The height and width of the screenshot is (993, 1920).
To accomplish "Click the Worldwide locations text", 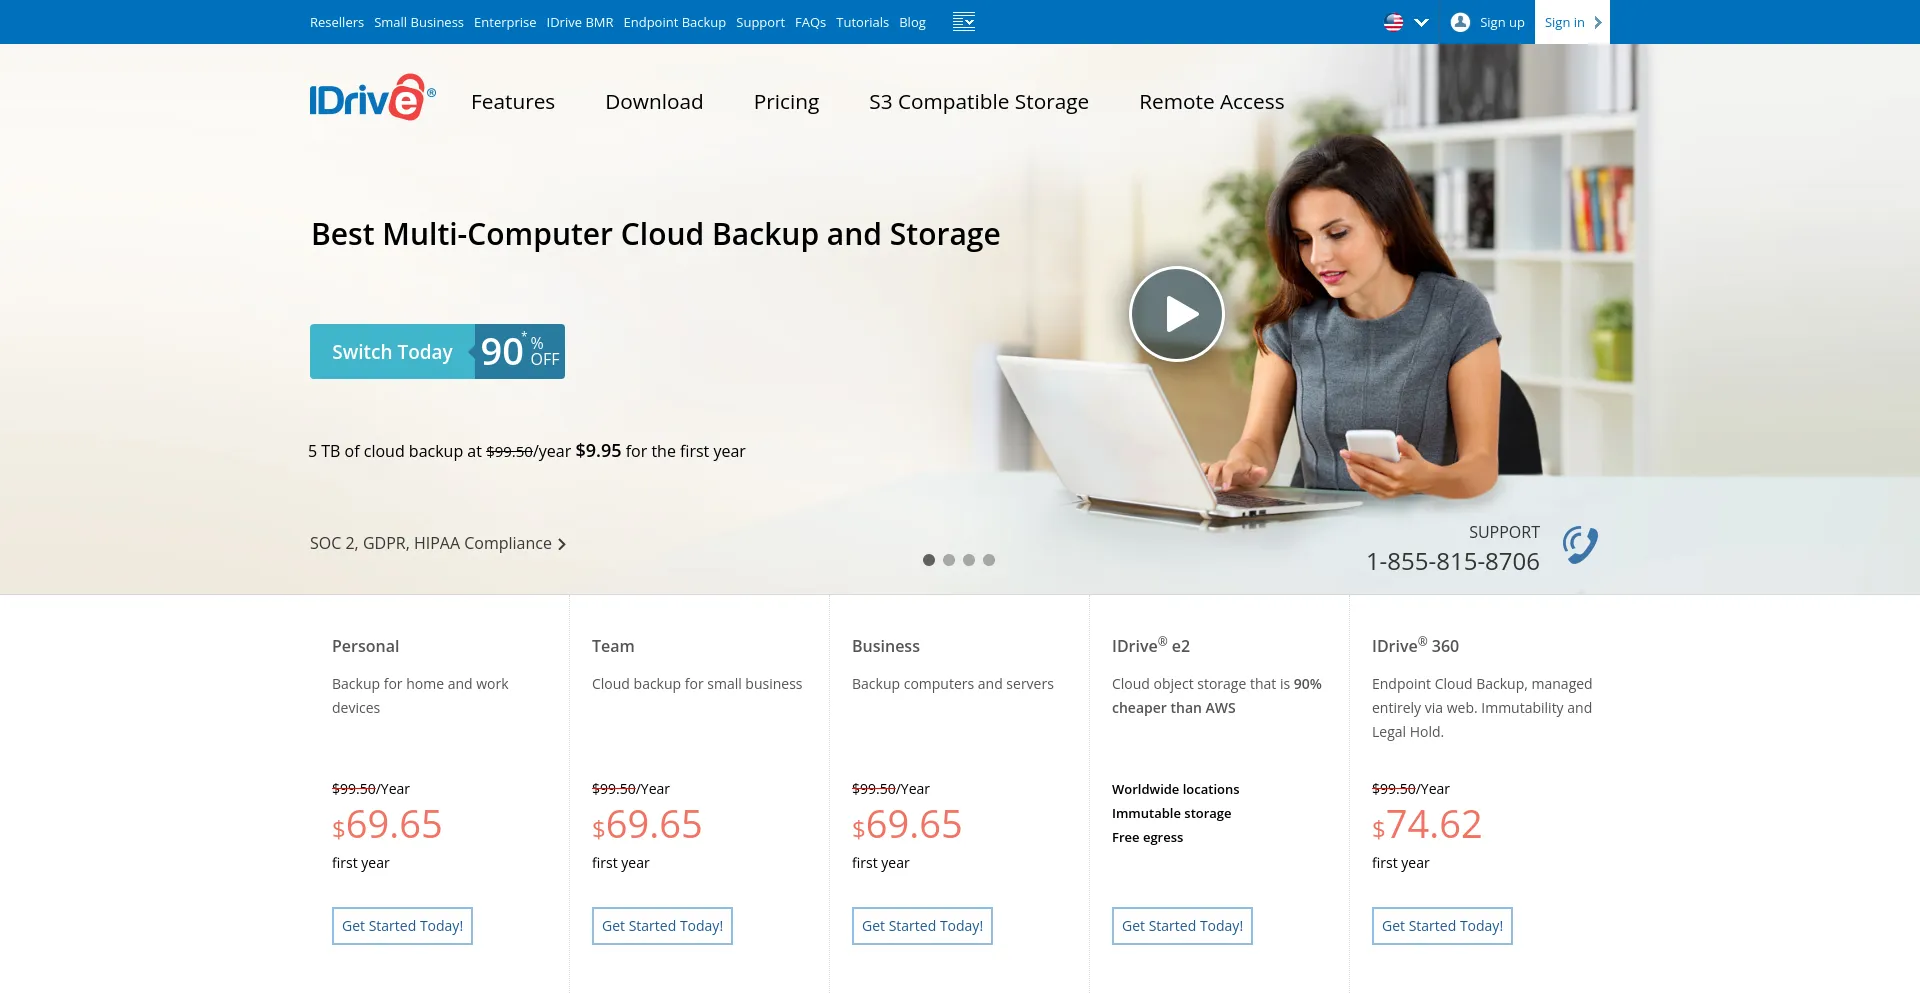I will (x=1175, y=789).
